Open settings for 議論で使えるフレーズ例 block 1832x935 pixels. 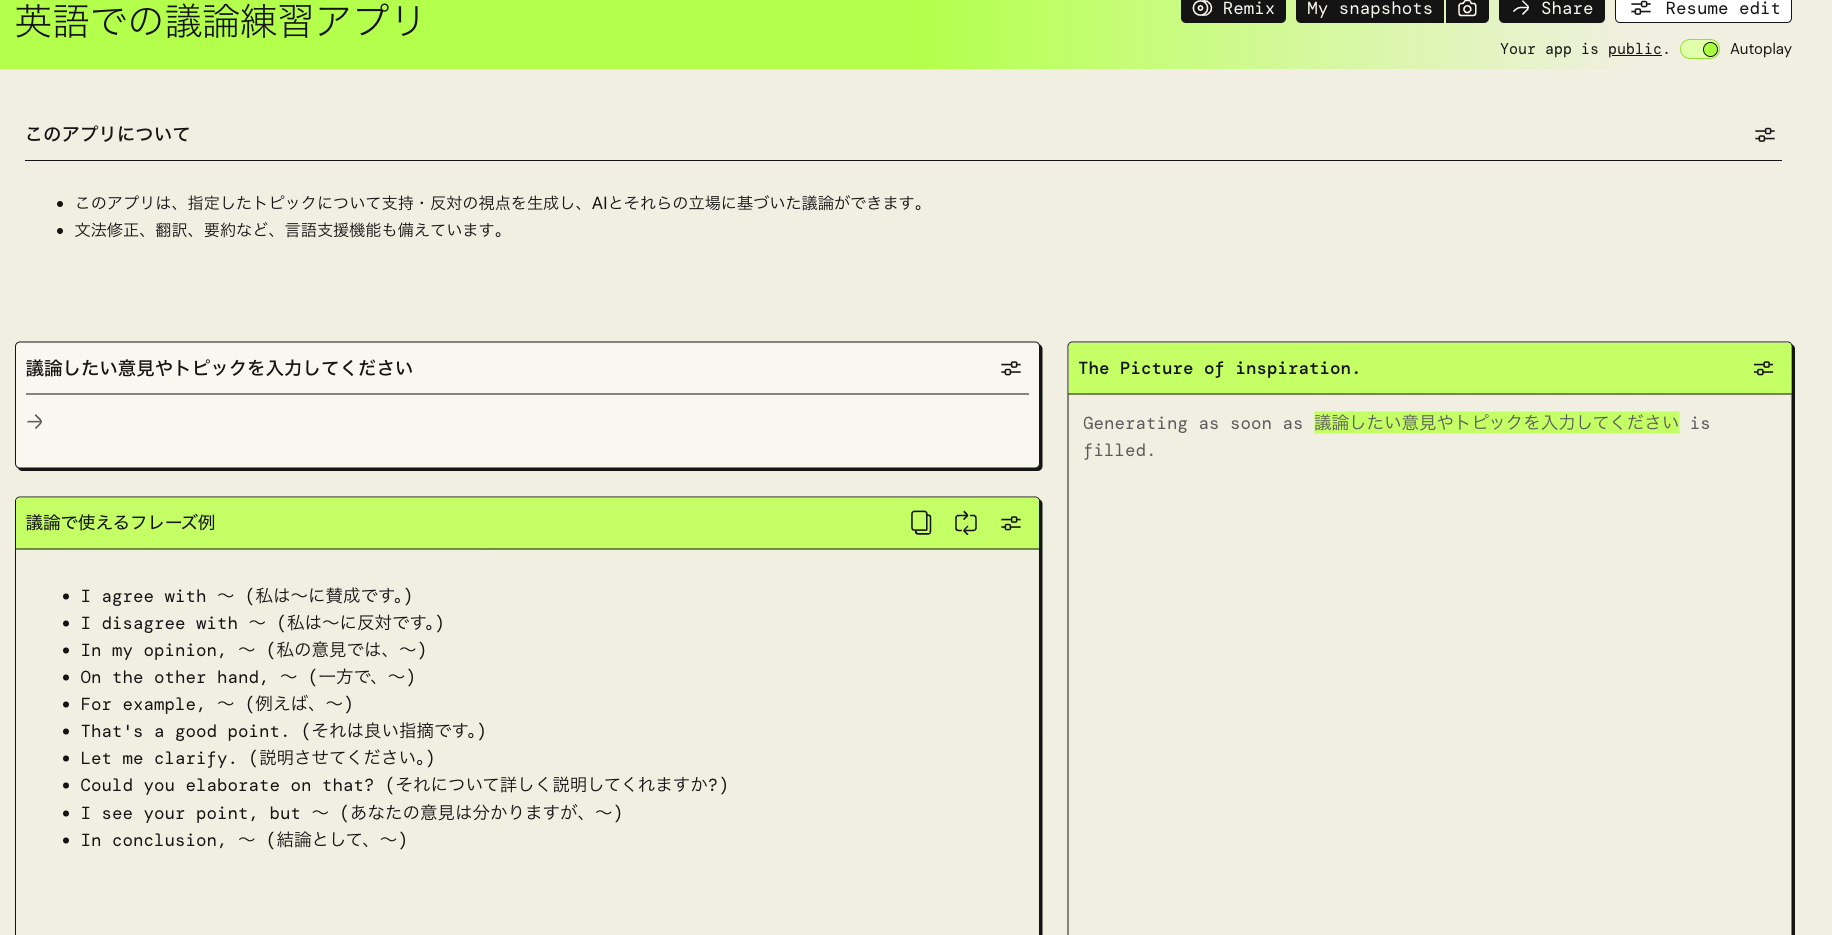[x=1011, y=523]
